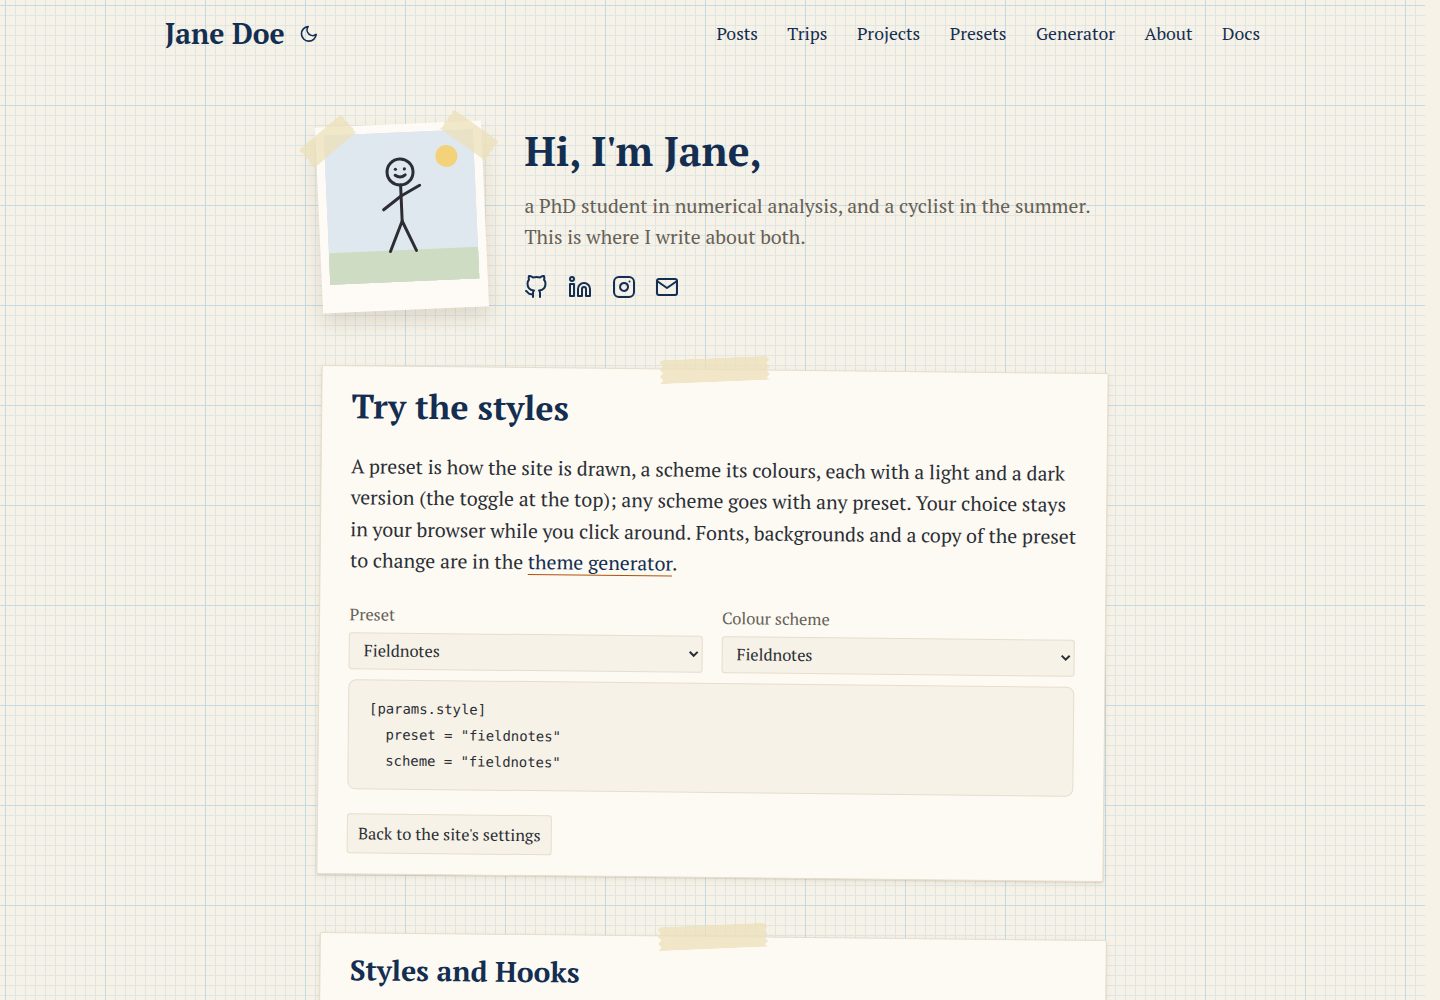The height and width of the screenshot is (1000, 1440).
Task: Expand the Colour scheme dropdown
Action: point(898,657)
